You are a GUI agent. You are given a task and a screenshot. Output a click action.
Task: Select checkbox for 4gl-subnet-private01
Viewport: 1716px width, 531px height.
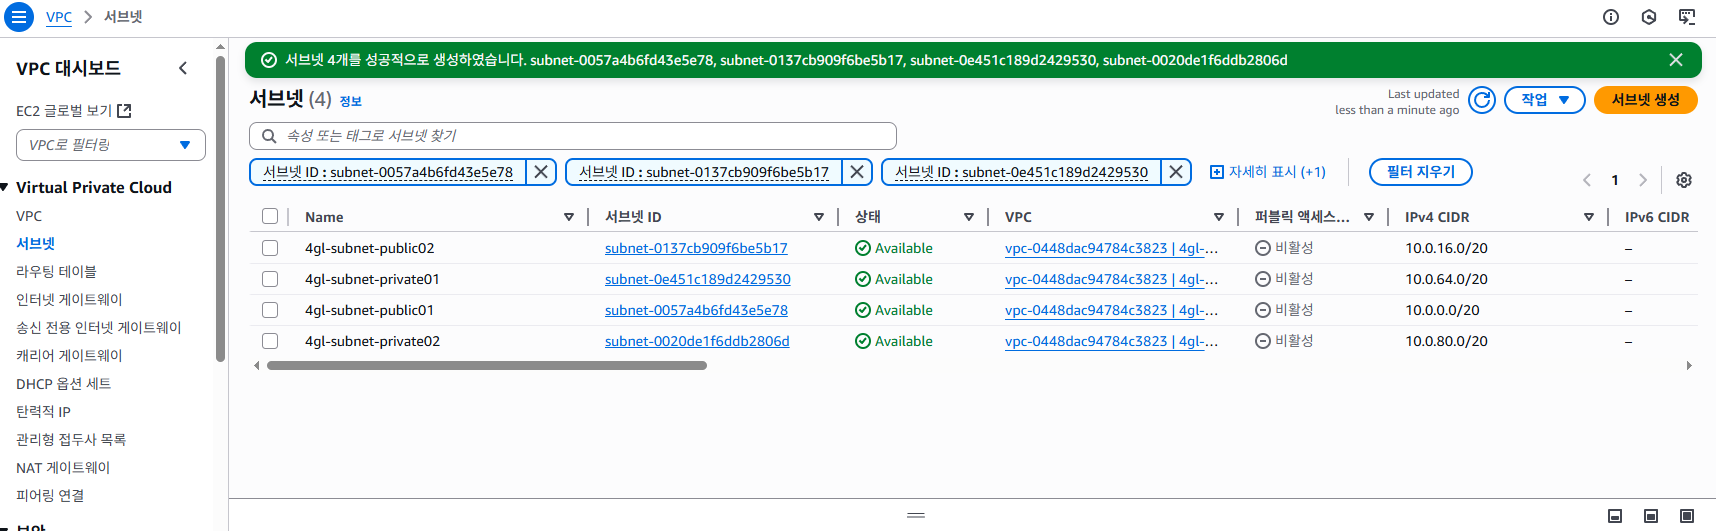point(270,279)
